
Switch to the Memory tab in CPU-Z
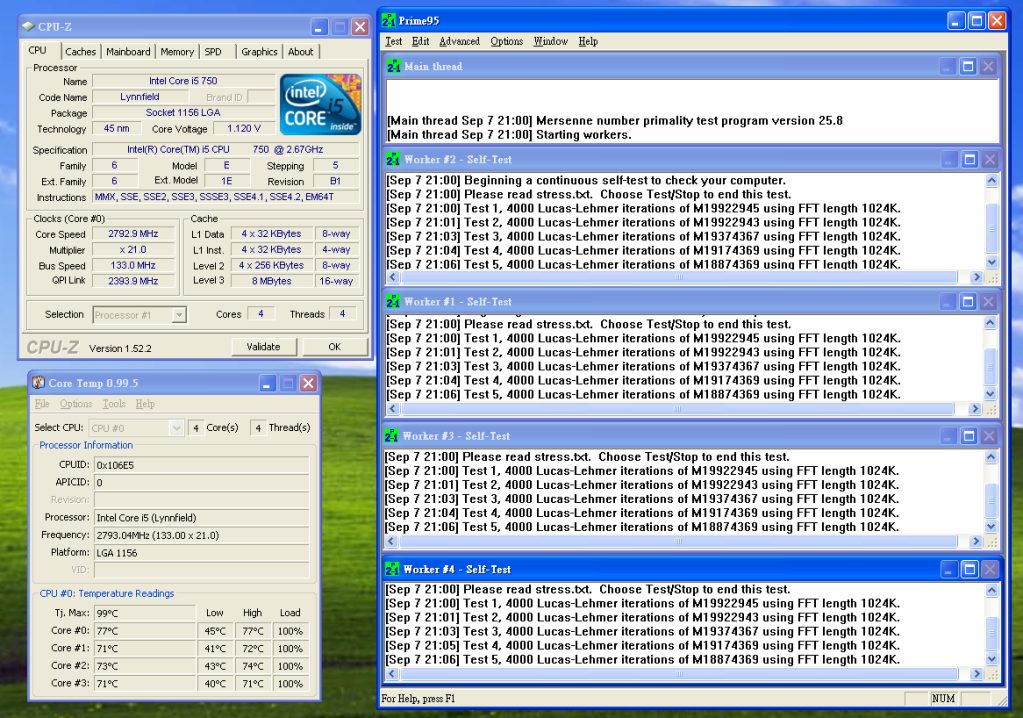(177, 52)
